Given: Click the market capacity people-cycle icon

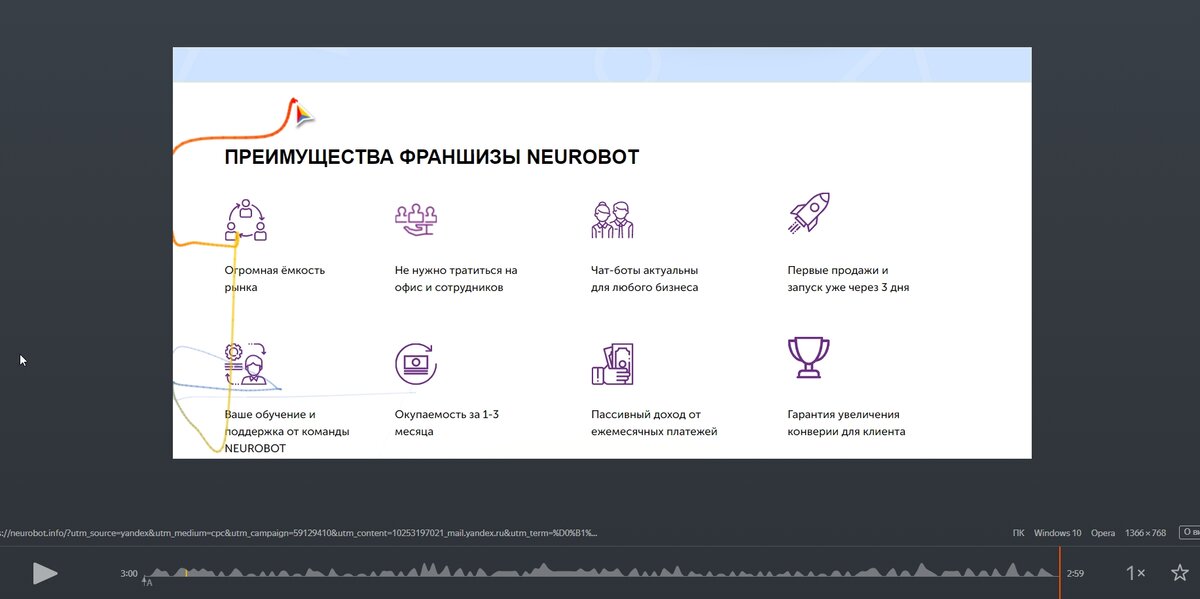Looking at the screenshot, I should click(246, 220).
